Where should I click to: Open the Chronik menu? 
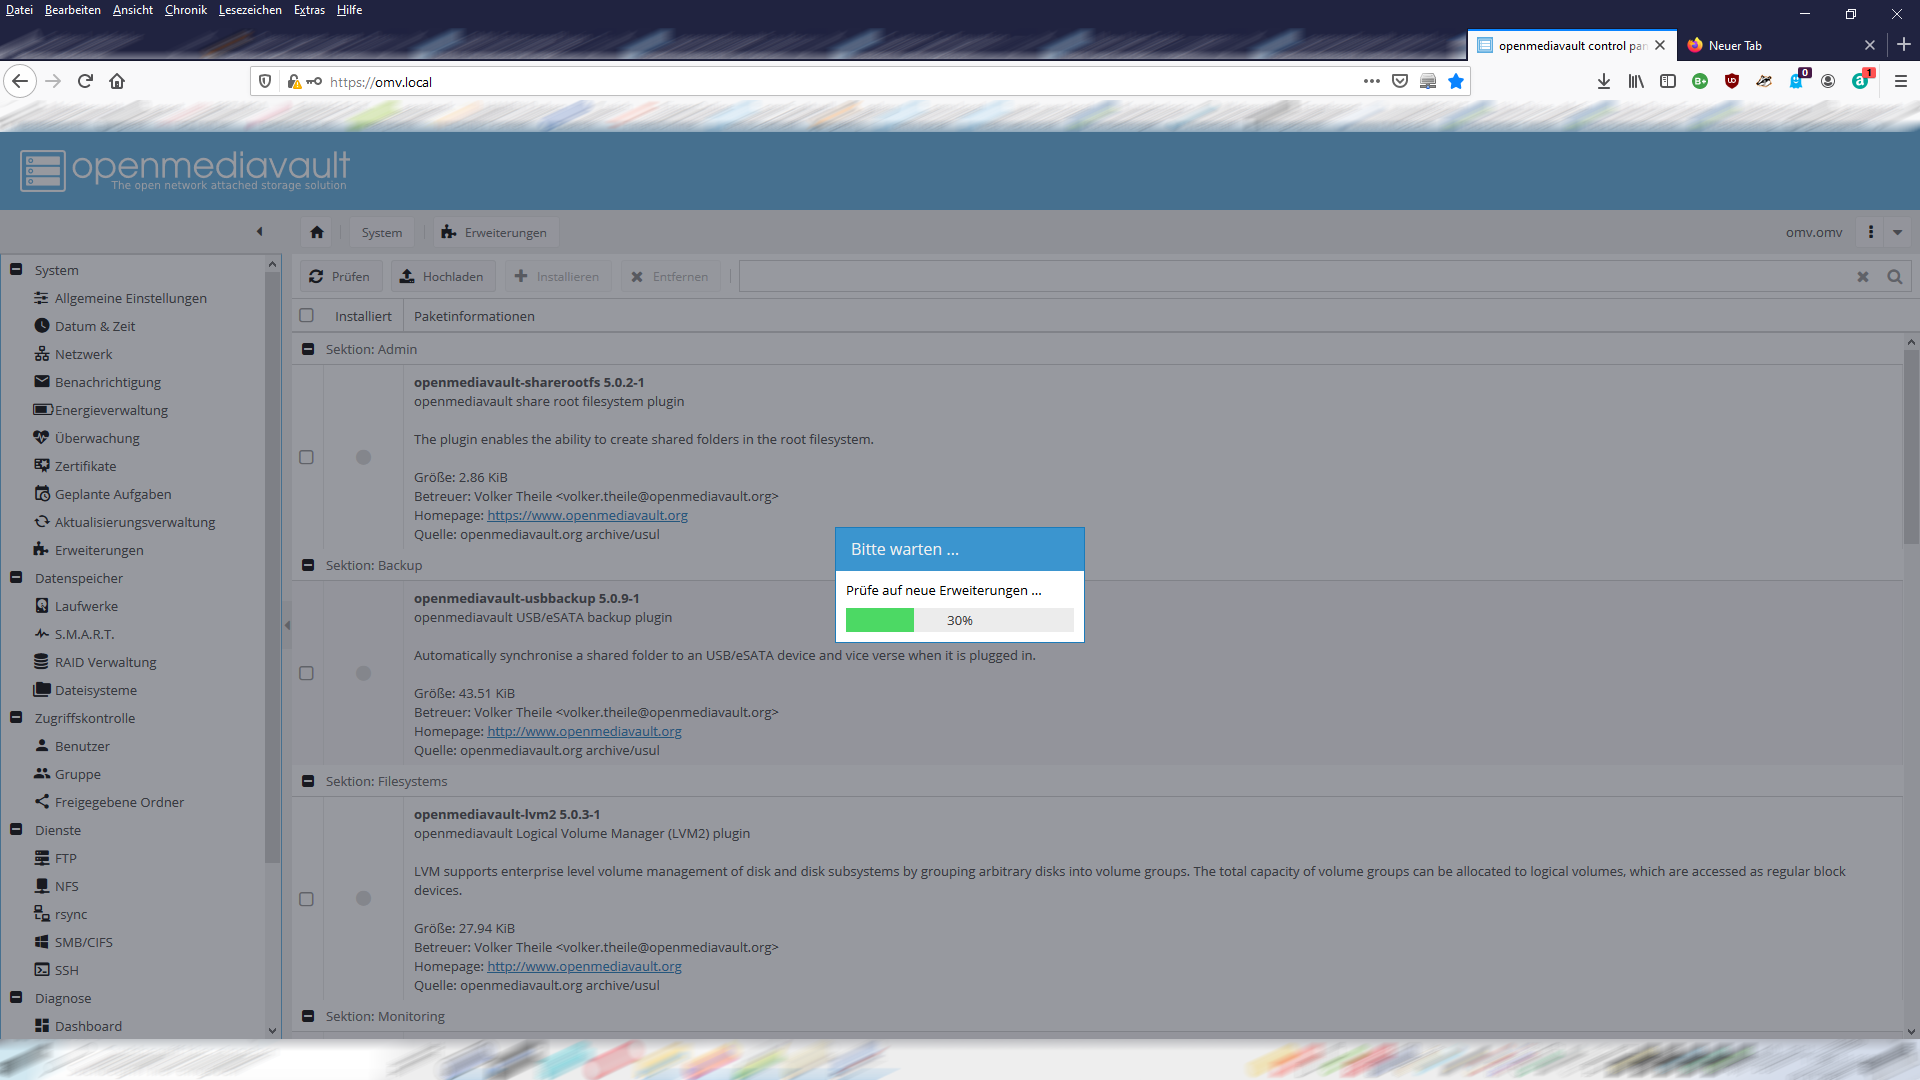pos(186,10)
